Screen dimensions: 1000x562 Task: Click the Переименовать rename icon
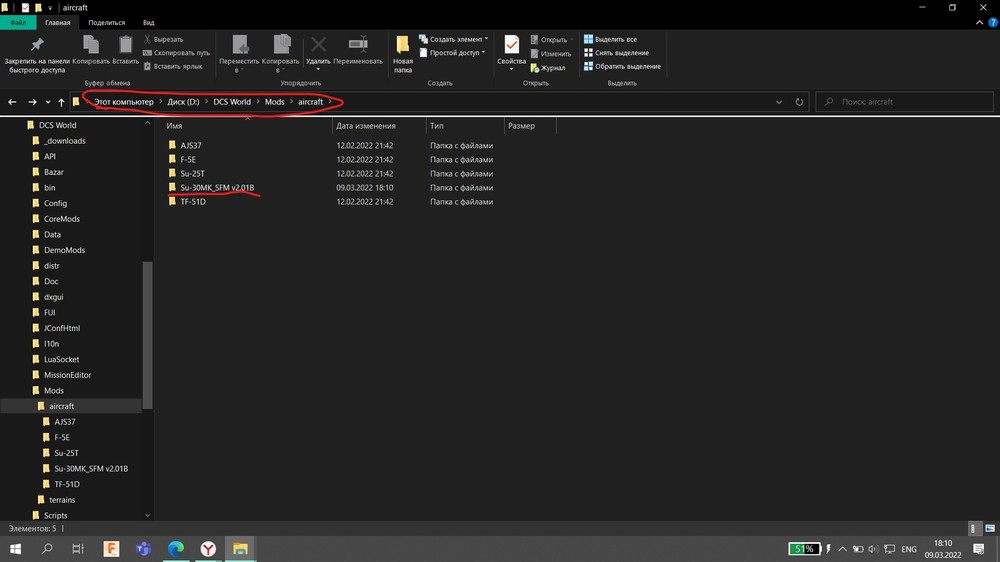(358, 44)
